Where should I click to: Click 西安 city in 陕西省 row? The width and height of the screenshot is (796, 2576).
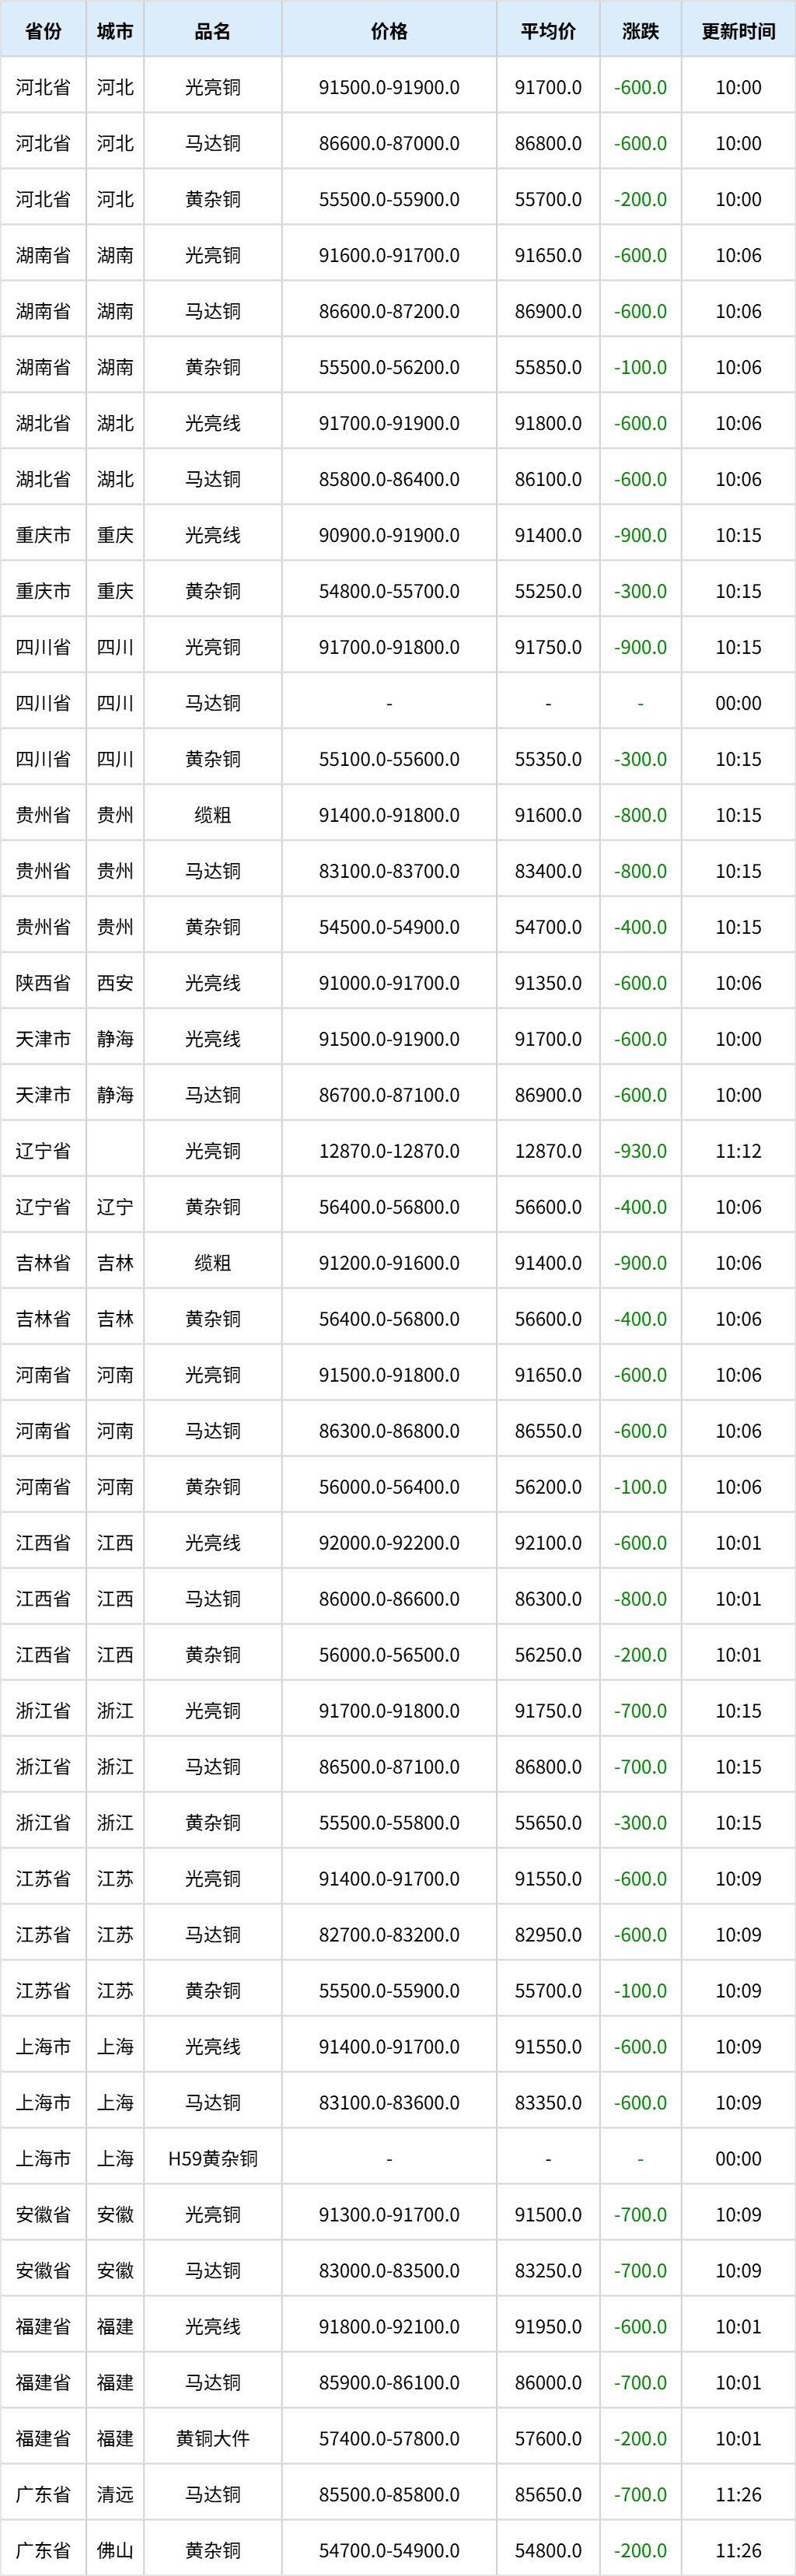point(115,983)
